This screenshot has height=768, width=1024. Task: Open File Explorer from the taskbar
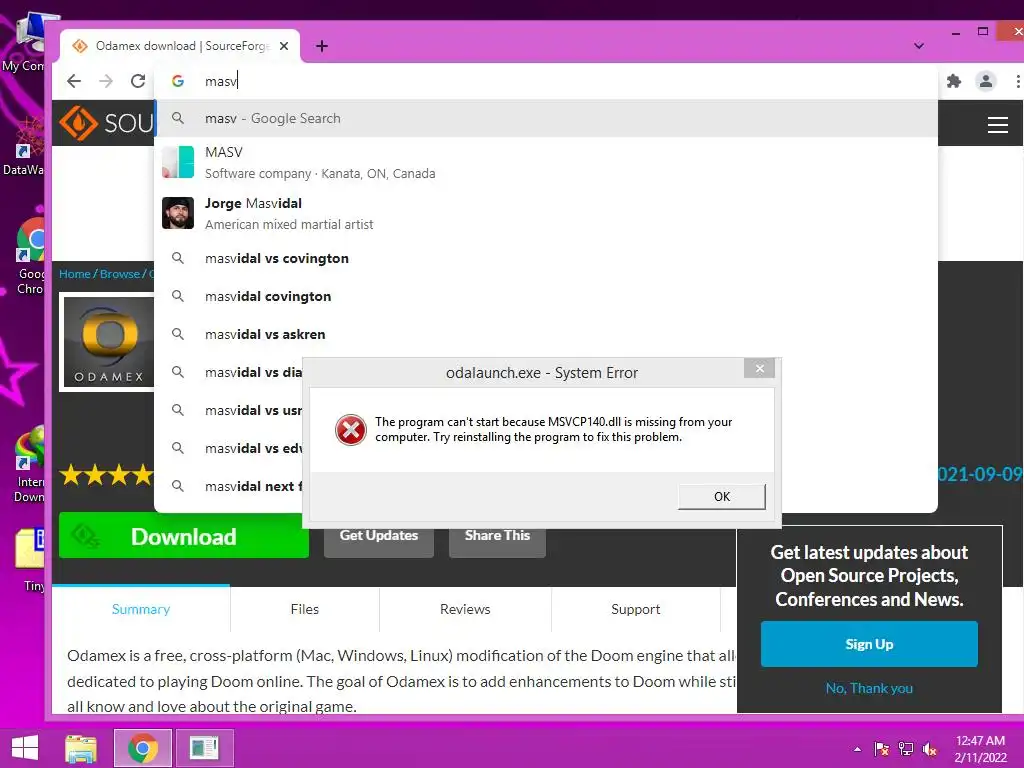[81, 748]
